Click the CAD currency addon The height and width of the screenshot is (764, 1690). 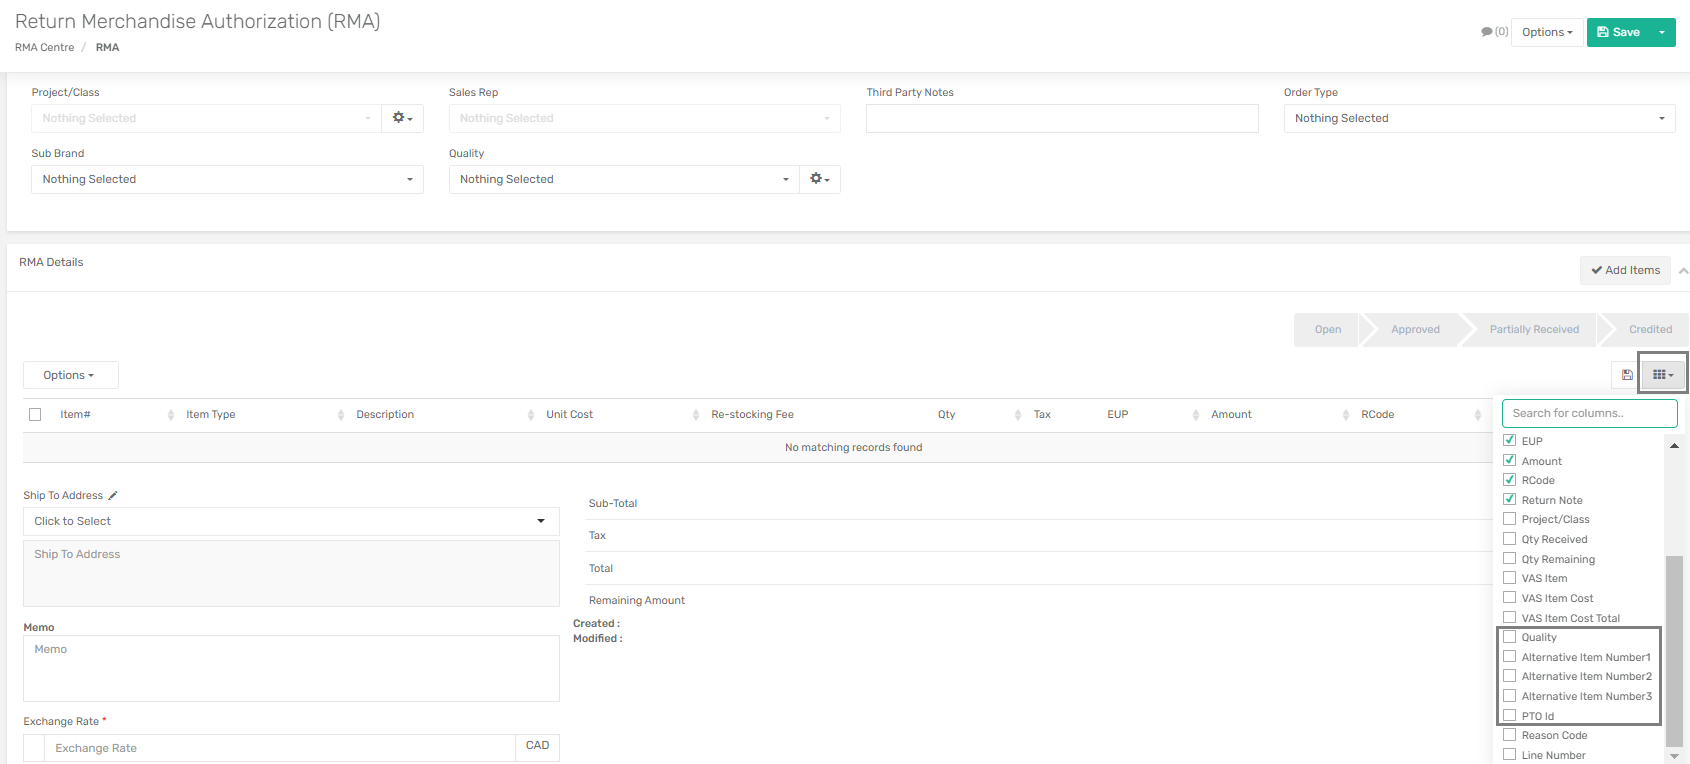click(x=537, y=746)
